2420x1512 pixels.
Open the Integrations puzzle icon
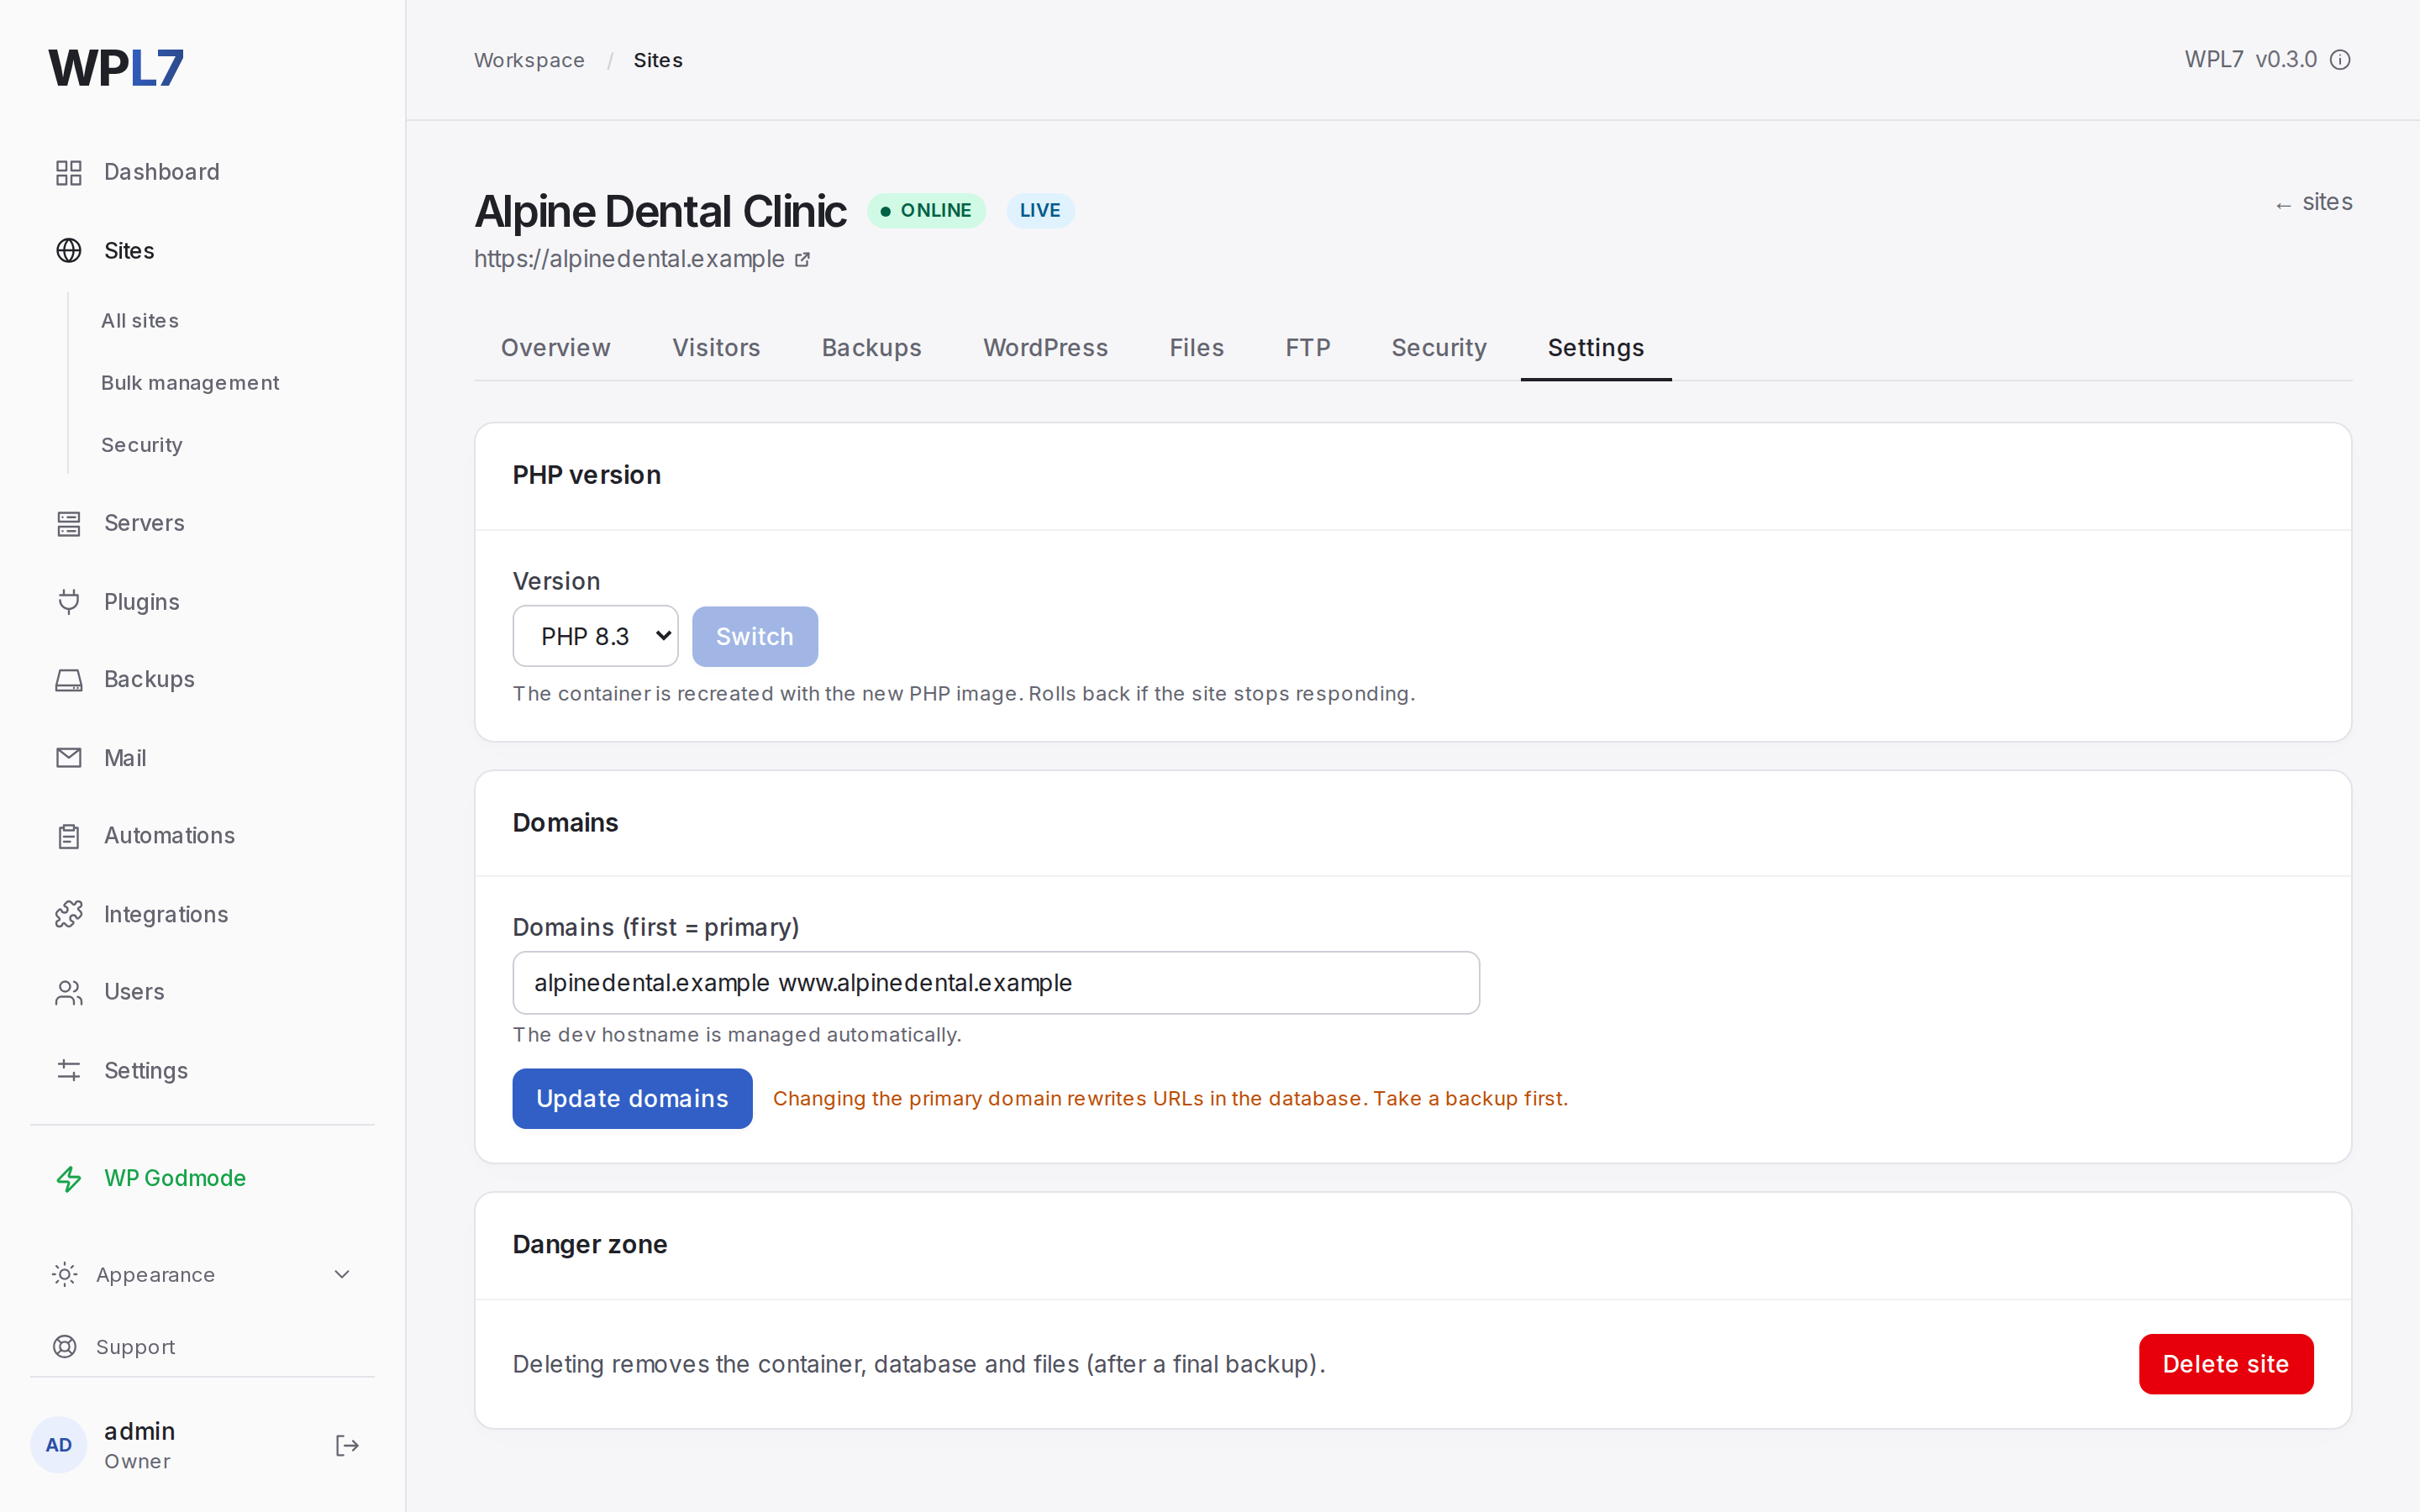pyautogui.click(x=68, y=914)
